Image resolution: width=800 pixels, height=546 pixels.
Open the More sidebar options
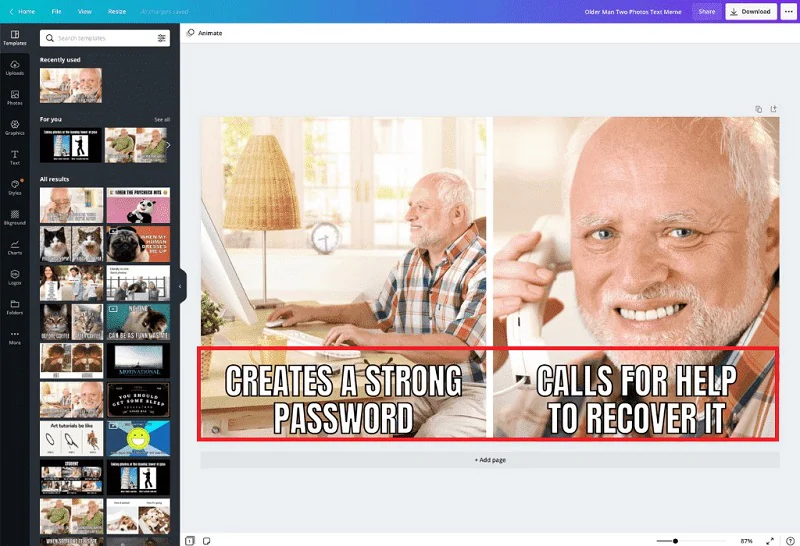[x=15, y=337]
